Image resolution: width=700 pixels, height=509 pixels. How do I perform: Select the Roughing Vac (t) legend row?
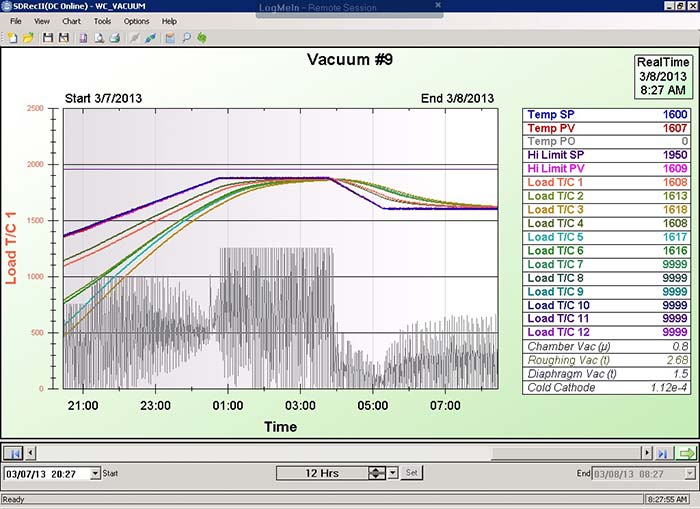606,360
